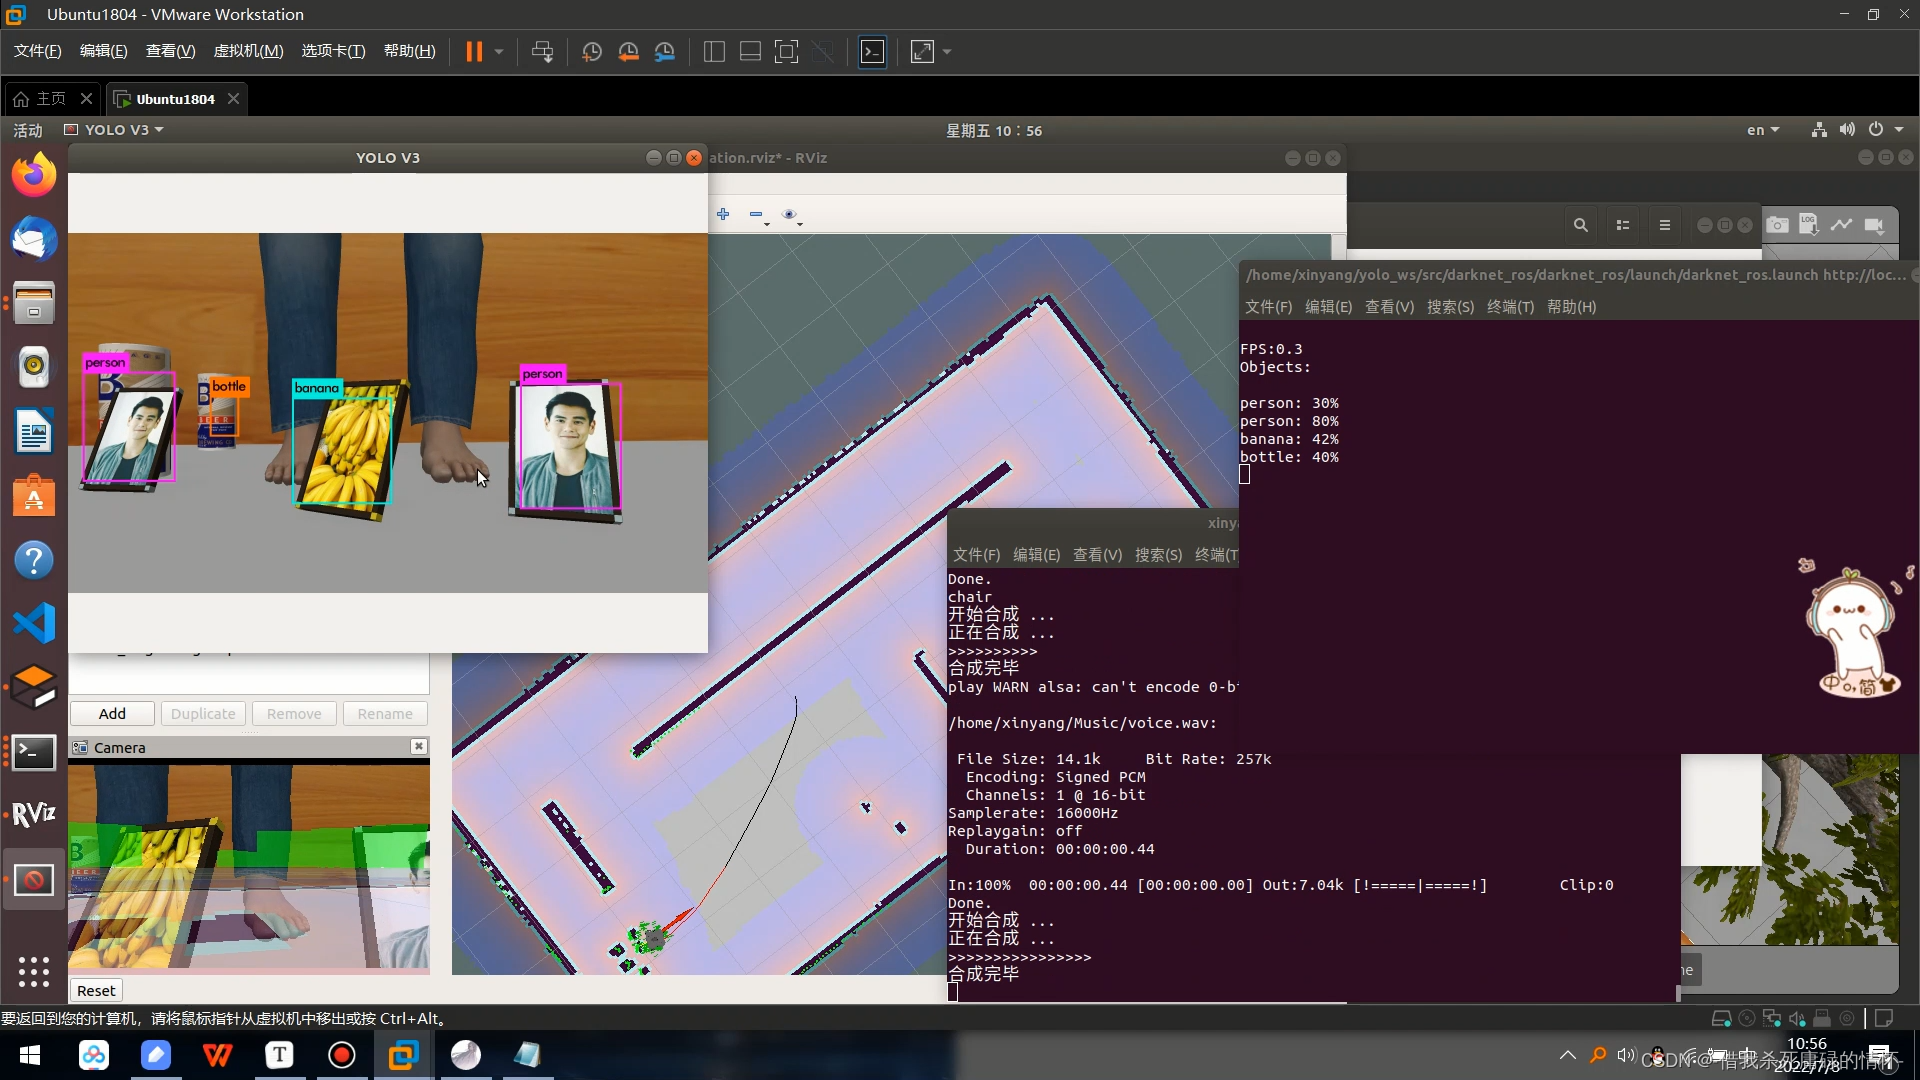This screenshot has height=1080, width=1920.
Task: Click the RViz view eye tool dropdown
Action: [791, 215]
